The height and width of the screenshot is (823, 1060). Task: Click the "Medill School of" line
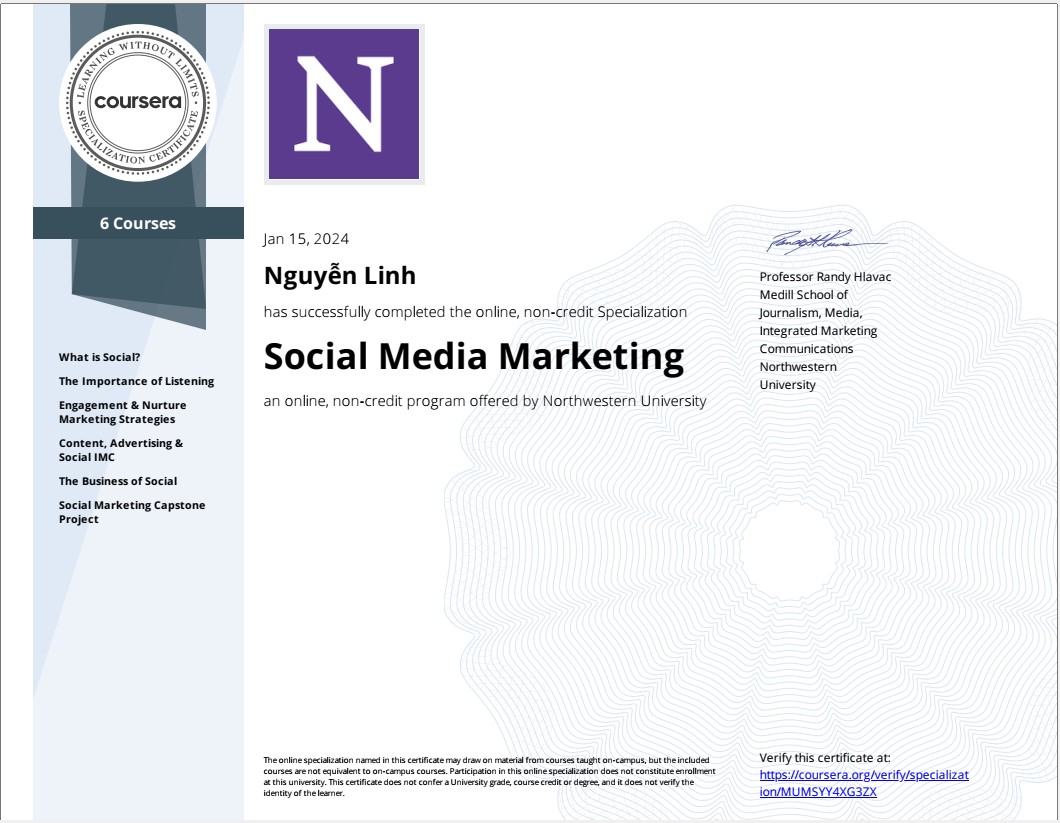(x=803, y=295)
